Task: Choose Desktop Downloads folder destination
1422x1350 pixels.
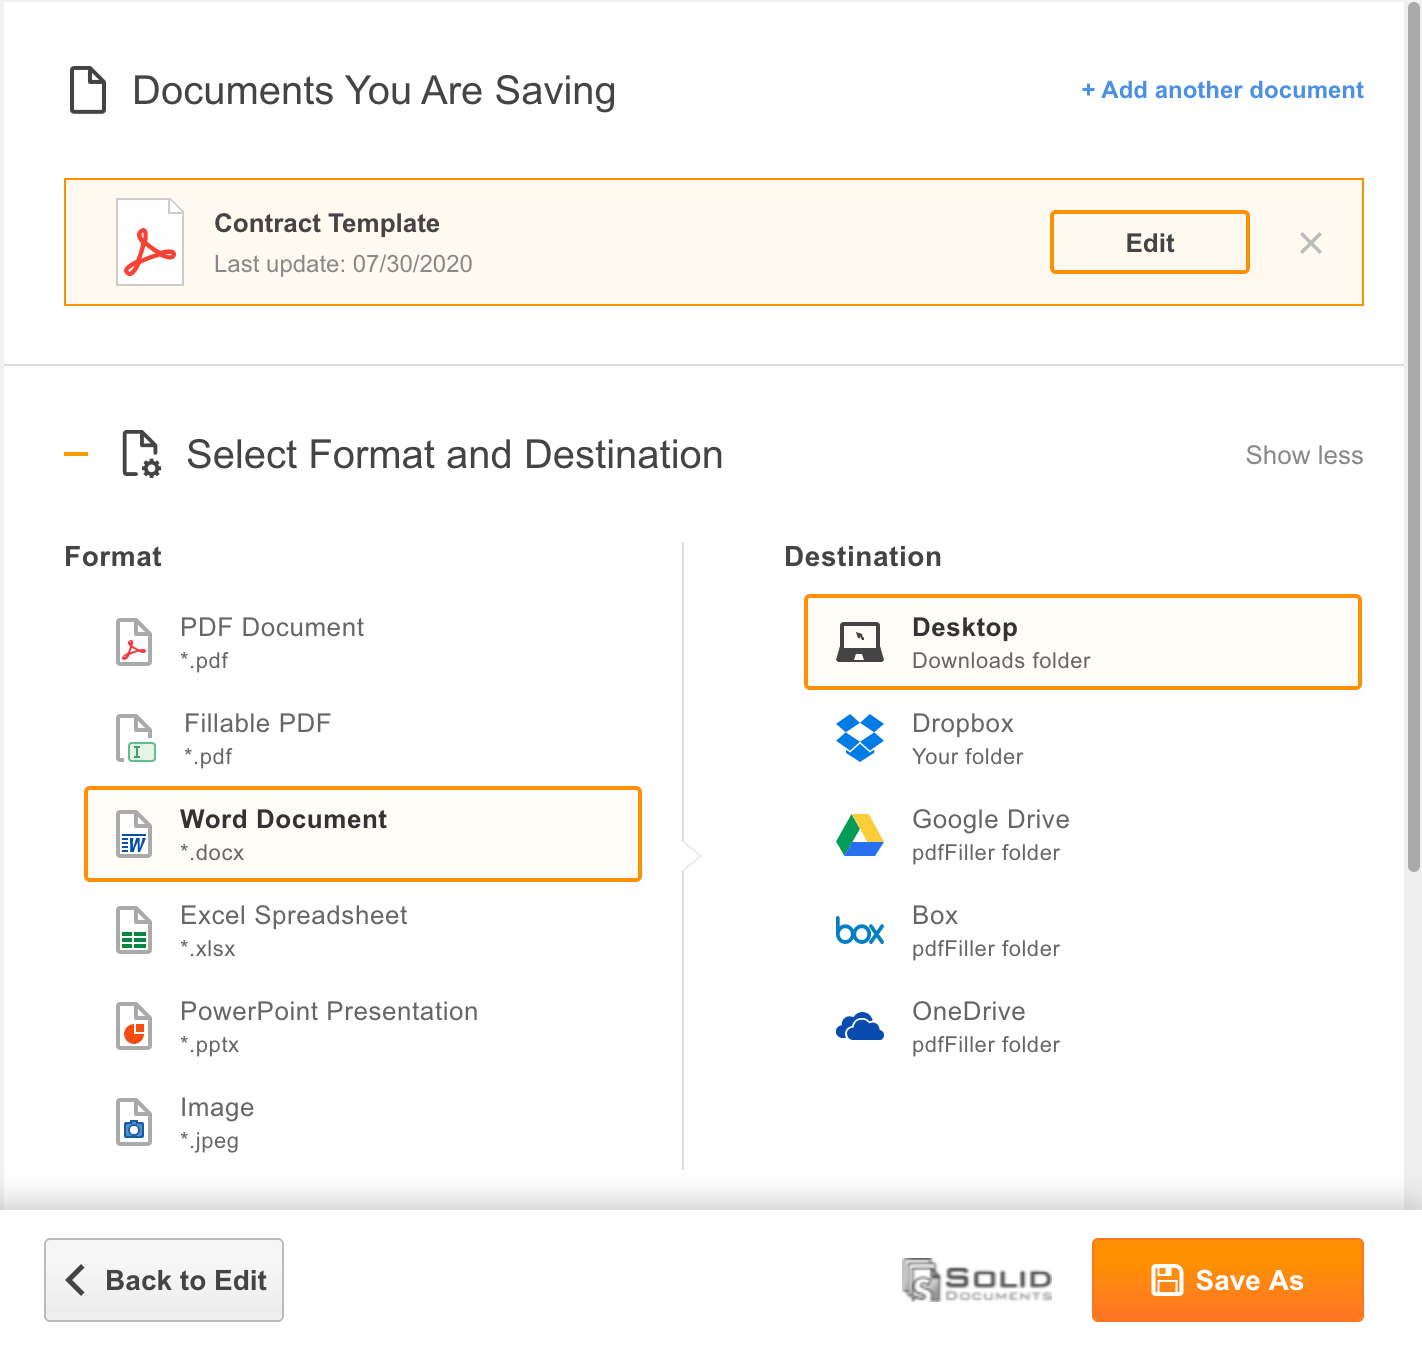Action: tap(1083, 642)
